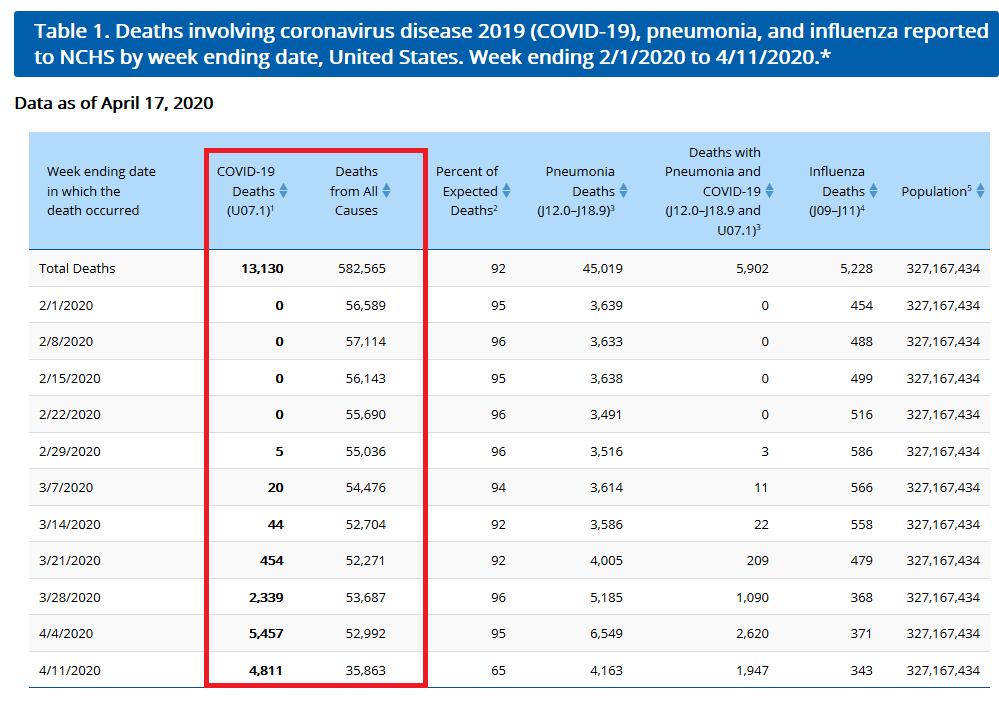
Task: Select the Total Deaths row label
Action: coord(77,268)
